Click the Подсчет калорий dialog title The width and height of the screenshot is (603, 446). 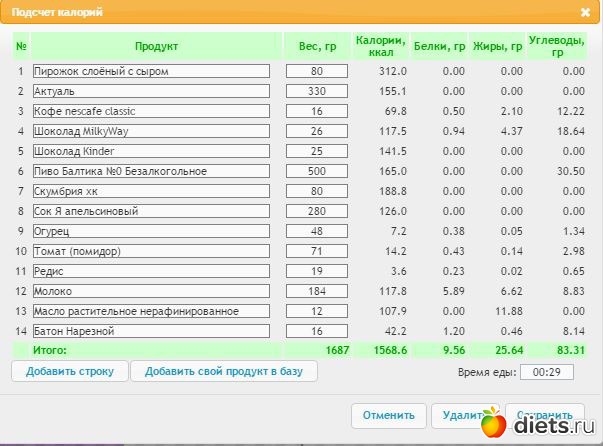(57, 12)
